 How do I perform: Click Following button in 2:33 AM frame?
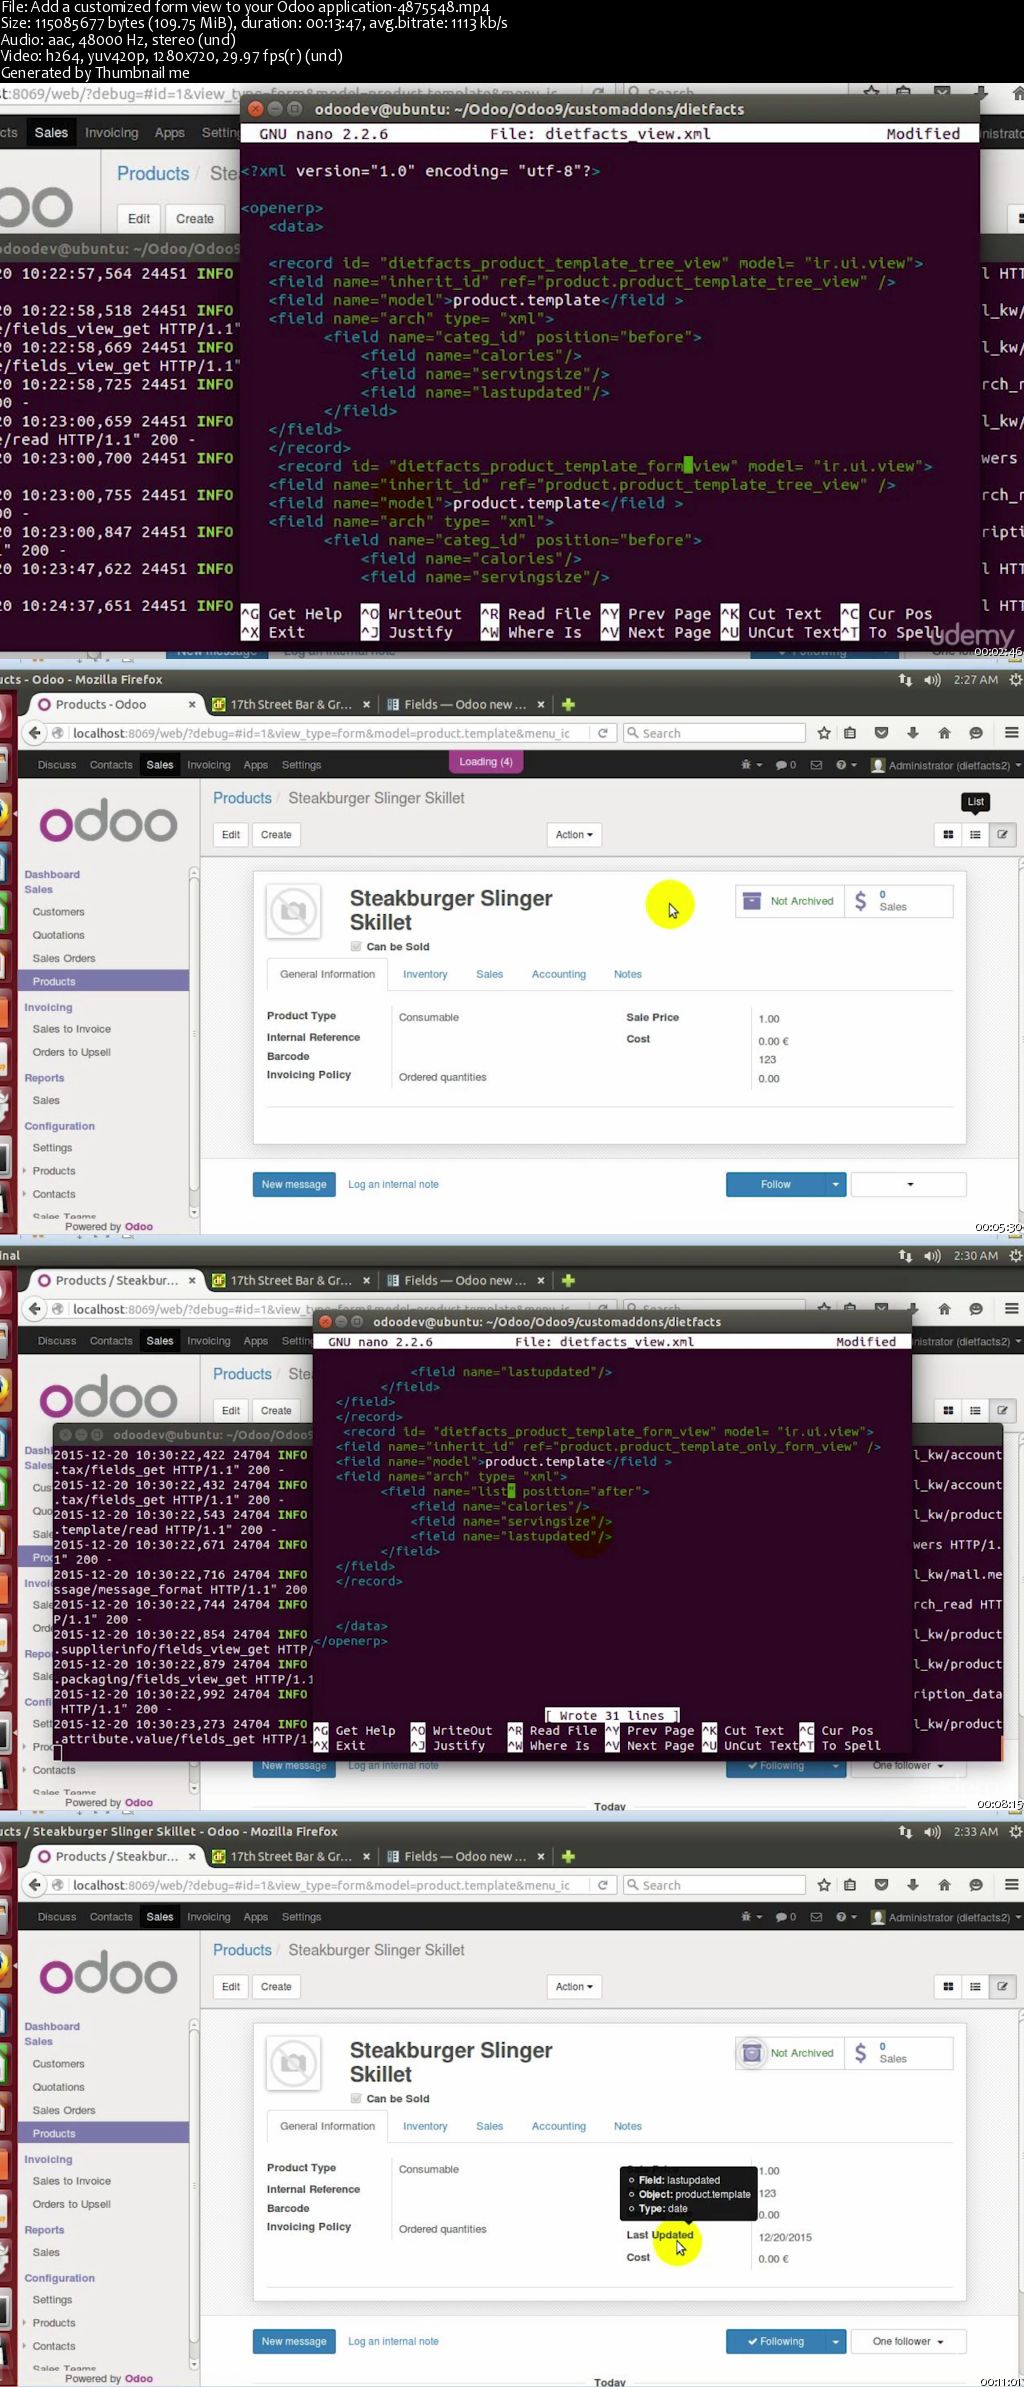click(x=776, y=2341)
